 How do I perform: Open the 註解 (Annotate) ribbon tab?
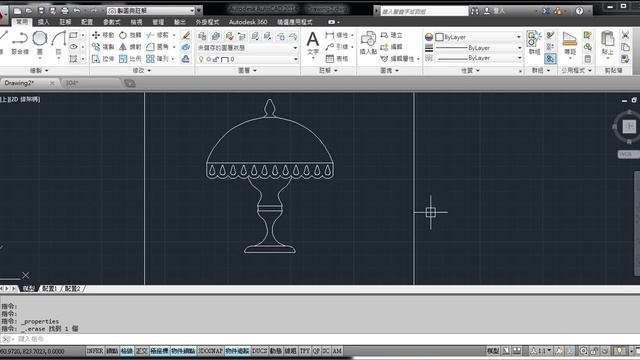coord(65,22)
